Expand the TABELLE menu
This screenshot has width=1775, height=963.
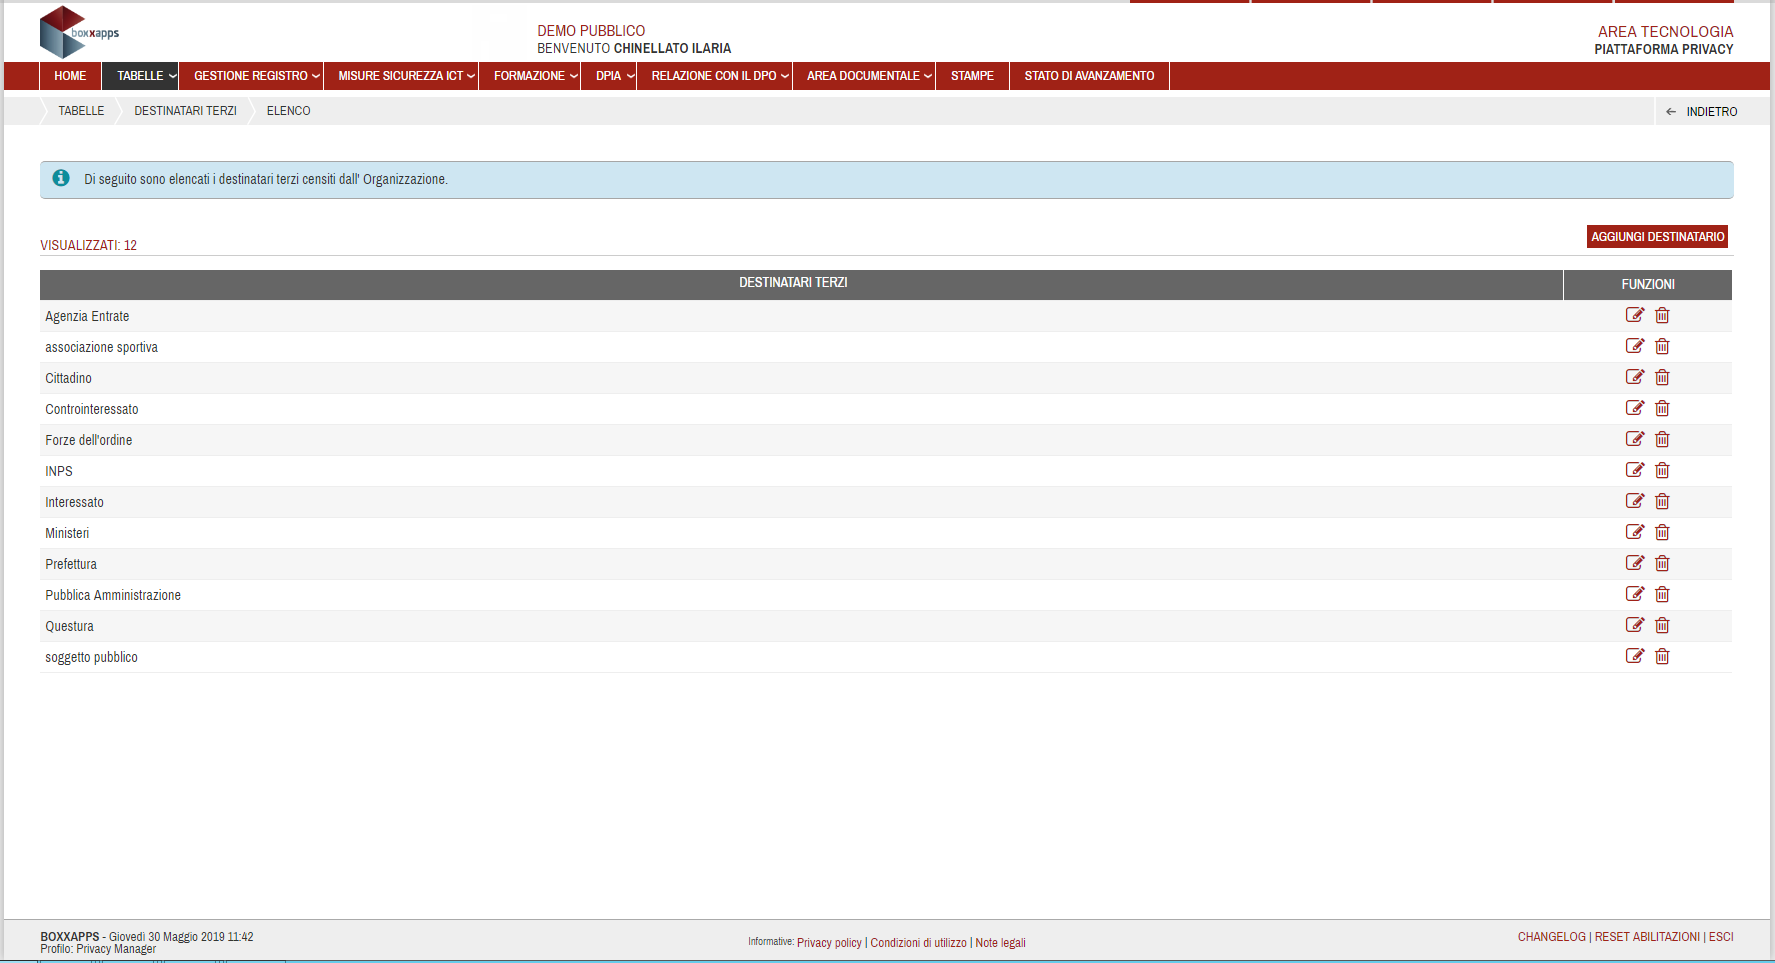click(x=140, y=76)
